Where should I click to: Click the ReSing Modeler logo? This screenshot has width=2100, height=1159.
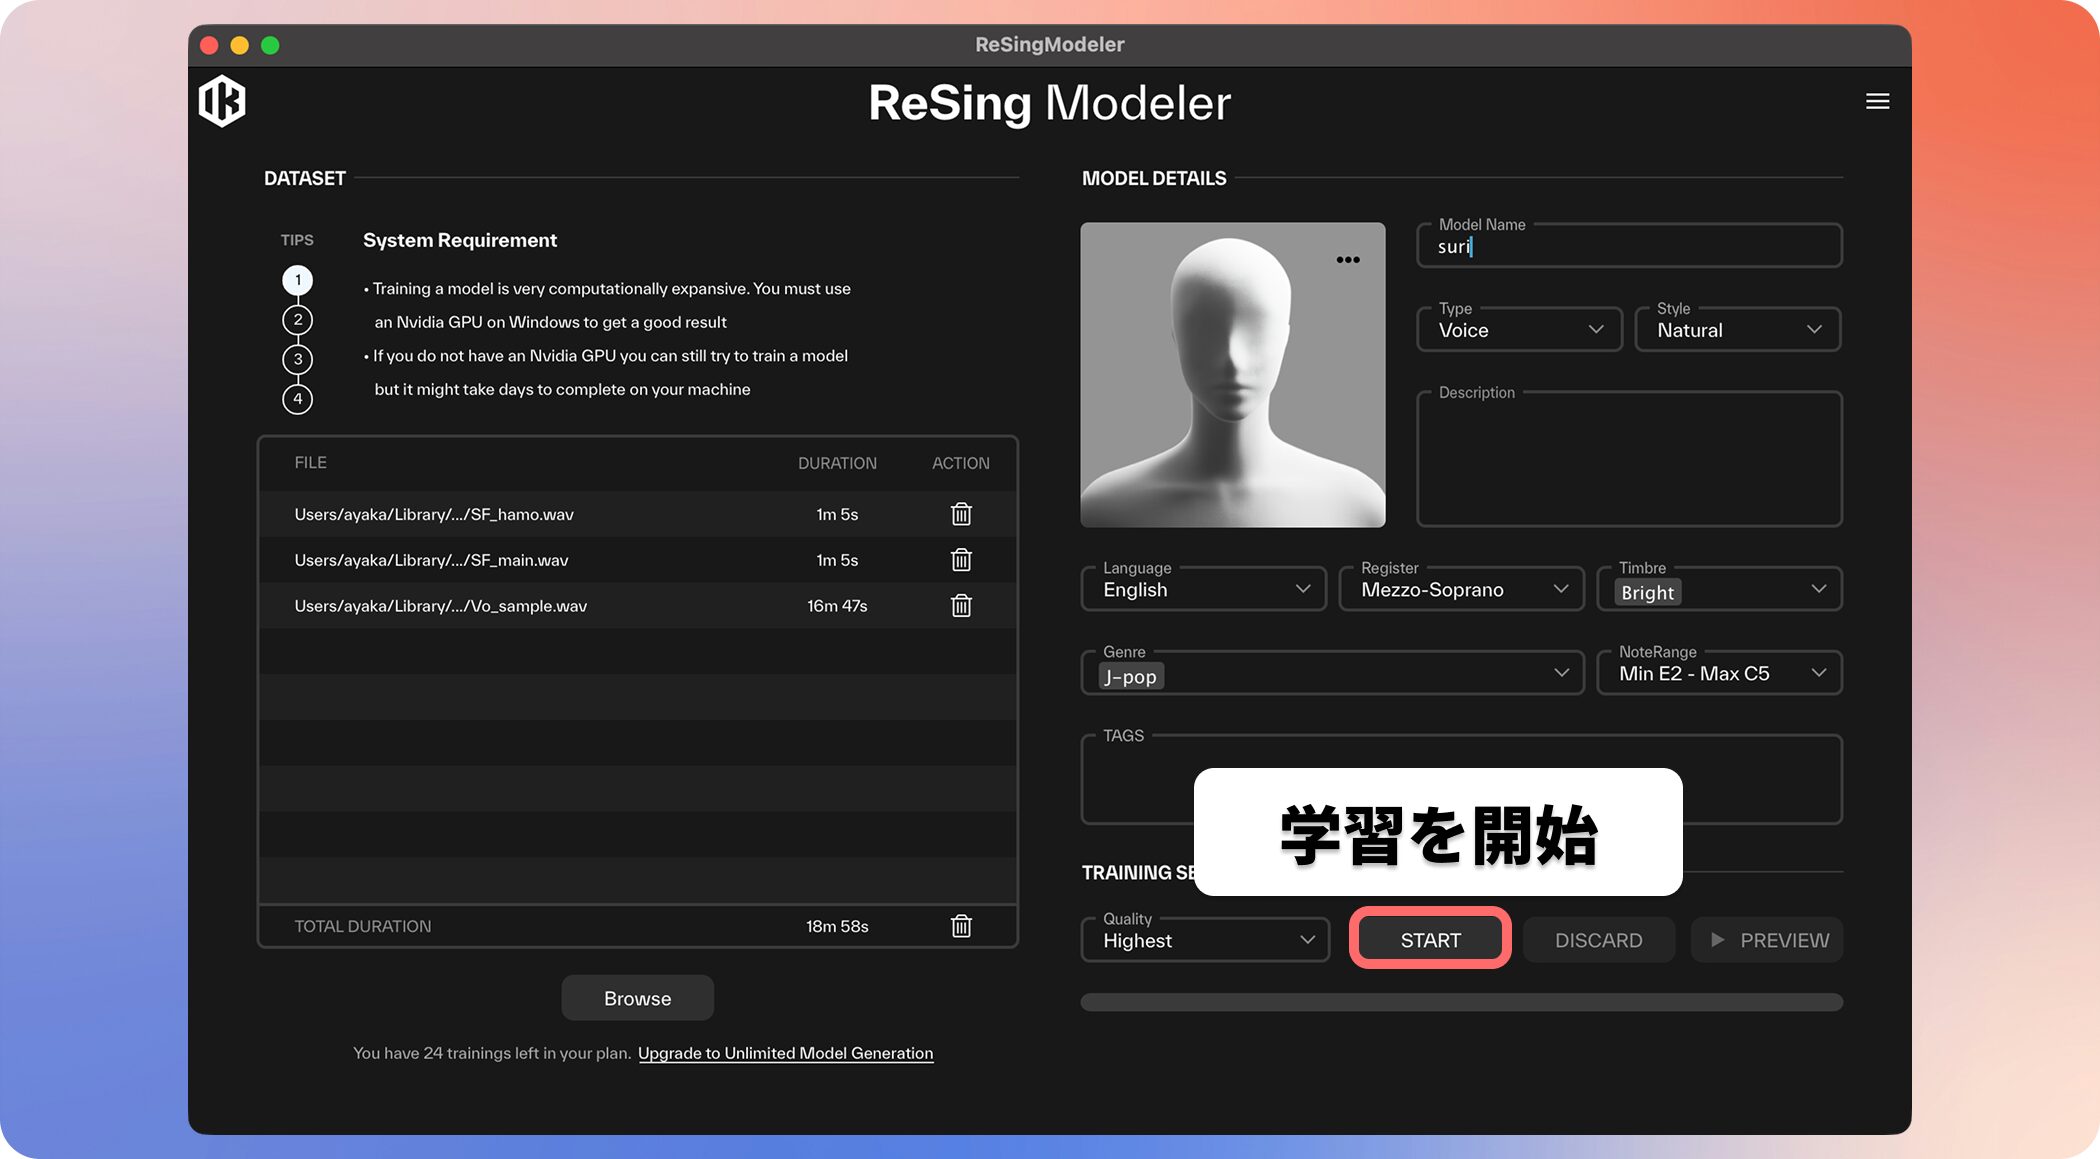tap(222, 101)
